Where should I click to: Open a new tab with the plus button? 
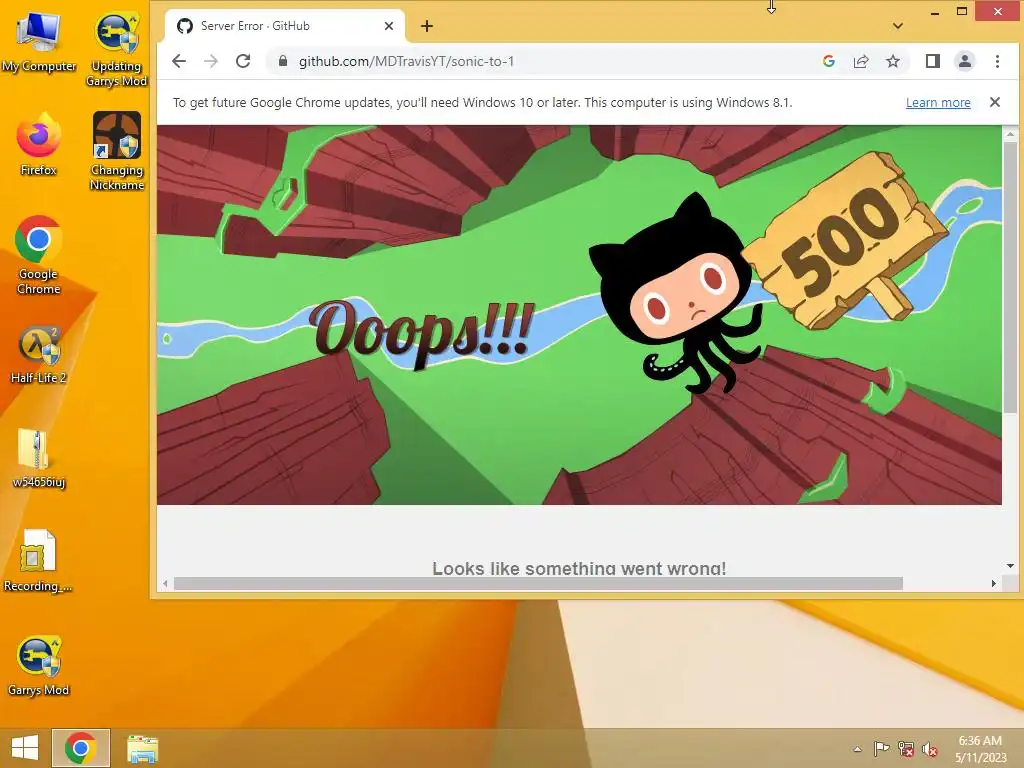(426, 26)
